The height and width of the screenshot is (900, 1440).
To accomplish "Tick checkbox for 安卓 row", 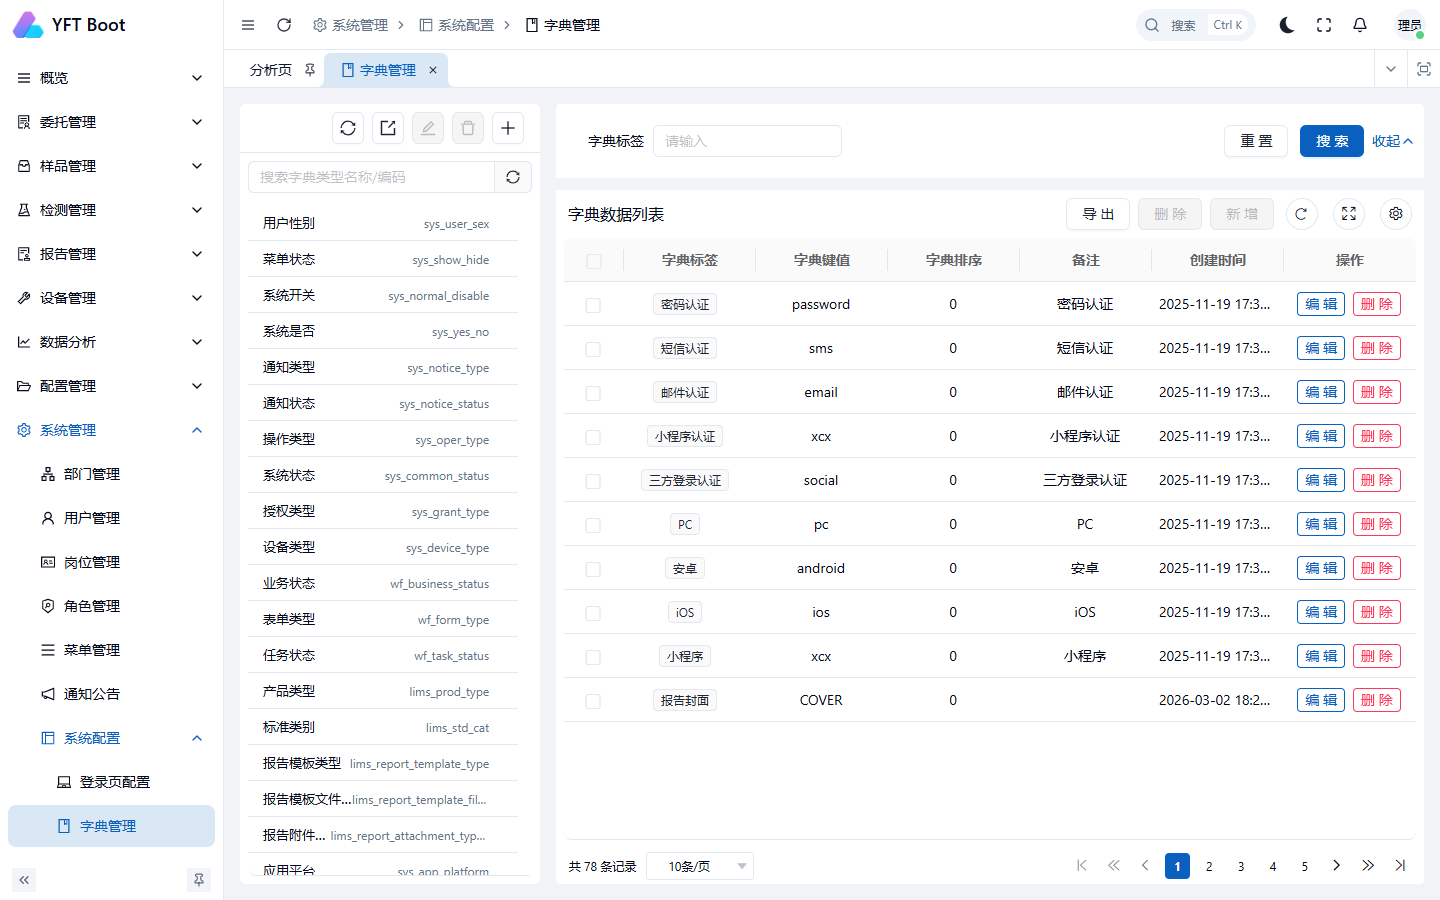I will [x=593, y=569].
